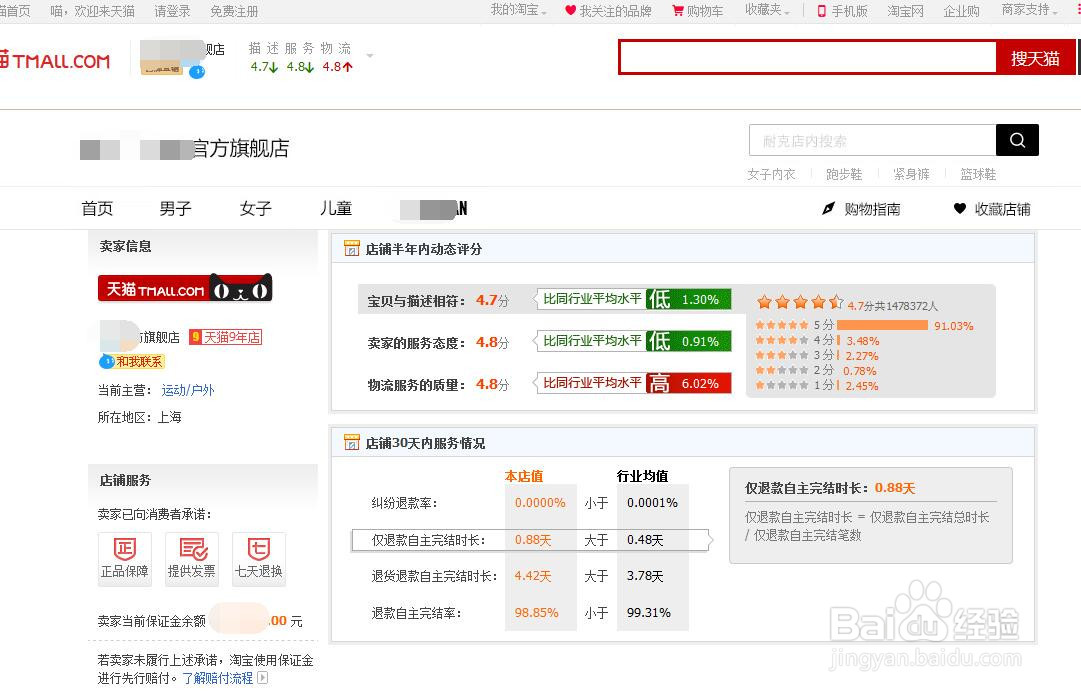
Task: Click the TMALL.COM logo
Action: (x=55, y=61)
